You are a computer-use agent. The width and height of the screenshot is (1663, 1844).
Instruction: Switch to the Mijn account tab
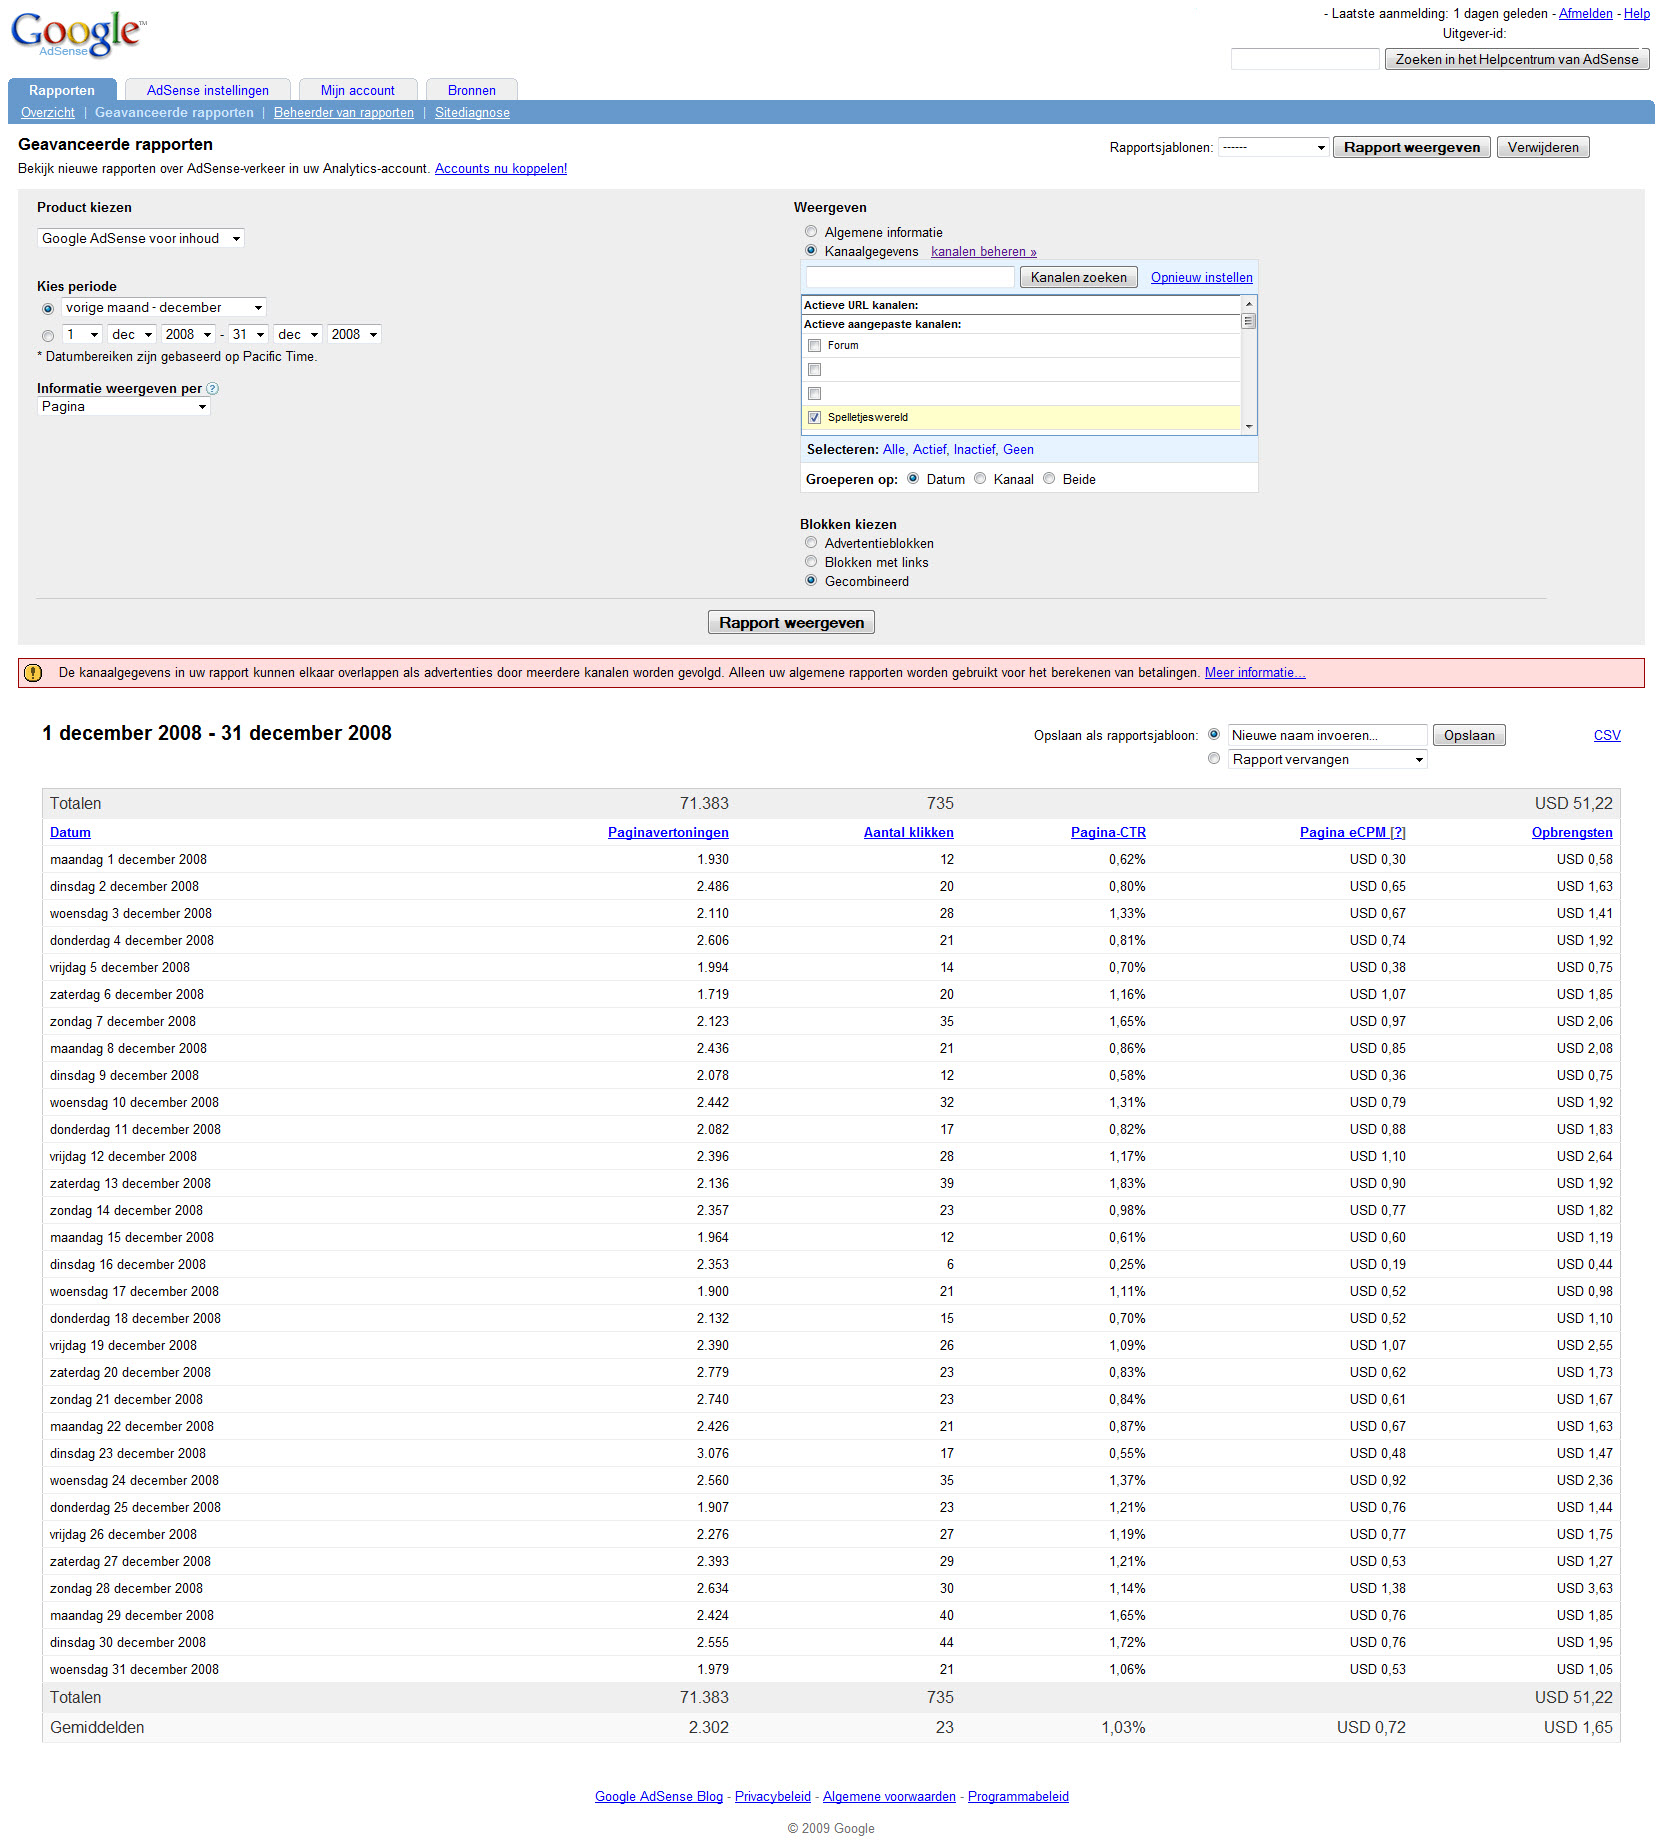coord(358,90)
